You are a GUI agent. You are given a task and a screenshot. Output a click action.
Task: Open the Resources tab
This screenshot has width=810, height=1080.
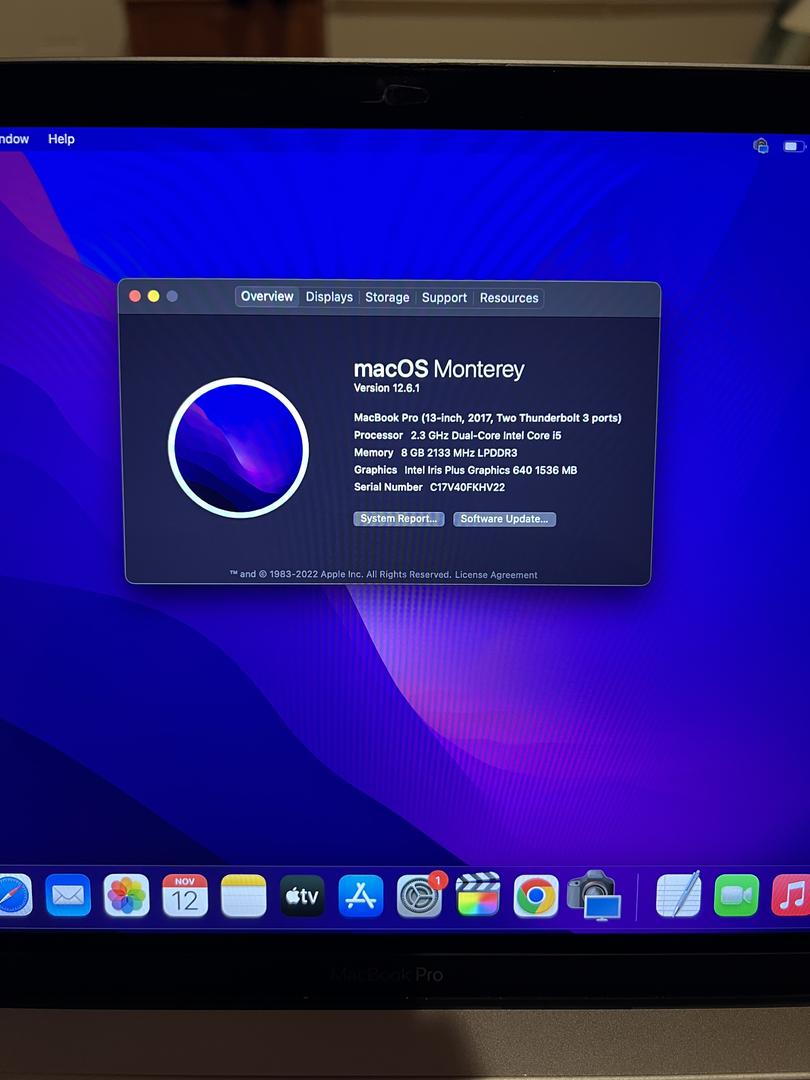(x=509, y=298)
